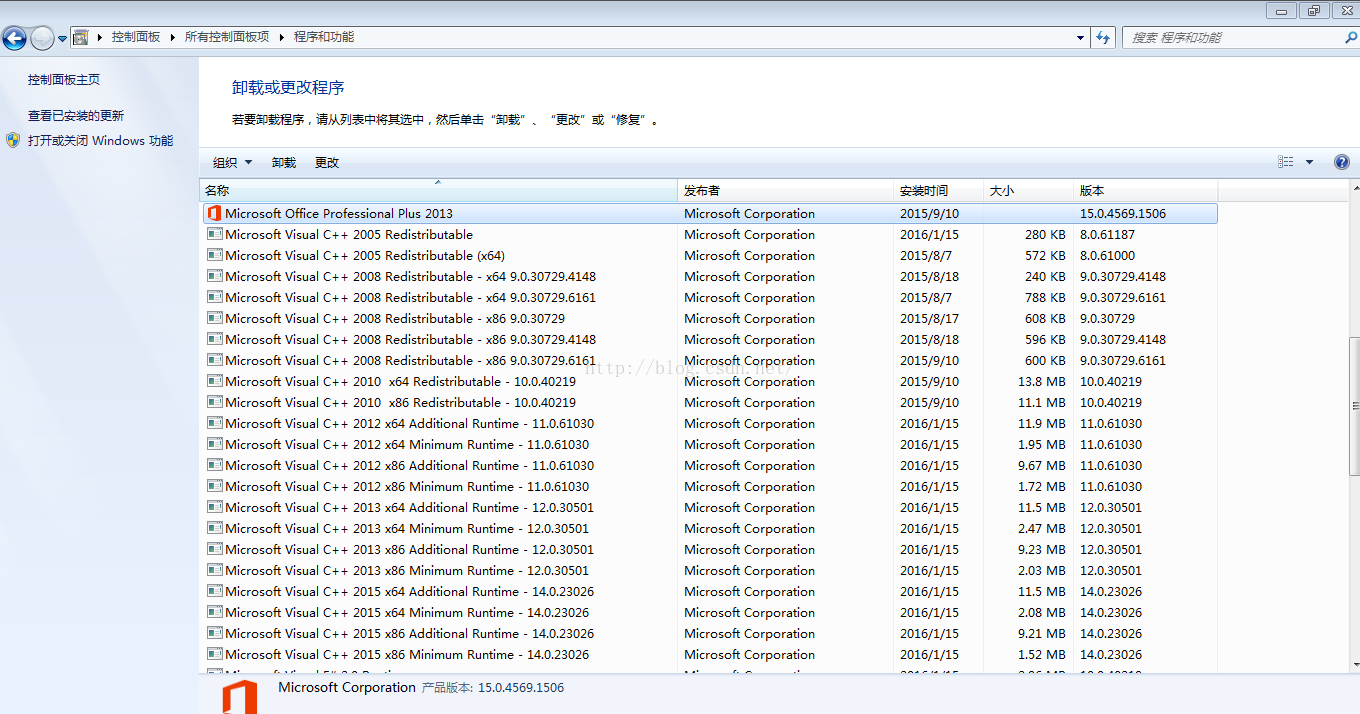The height and width of the screenshot is (714, 1360).
Task: Click size value 280 KB
Action: coord(1045,234)
